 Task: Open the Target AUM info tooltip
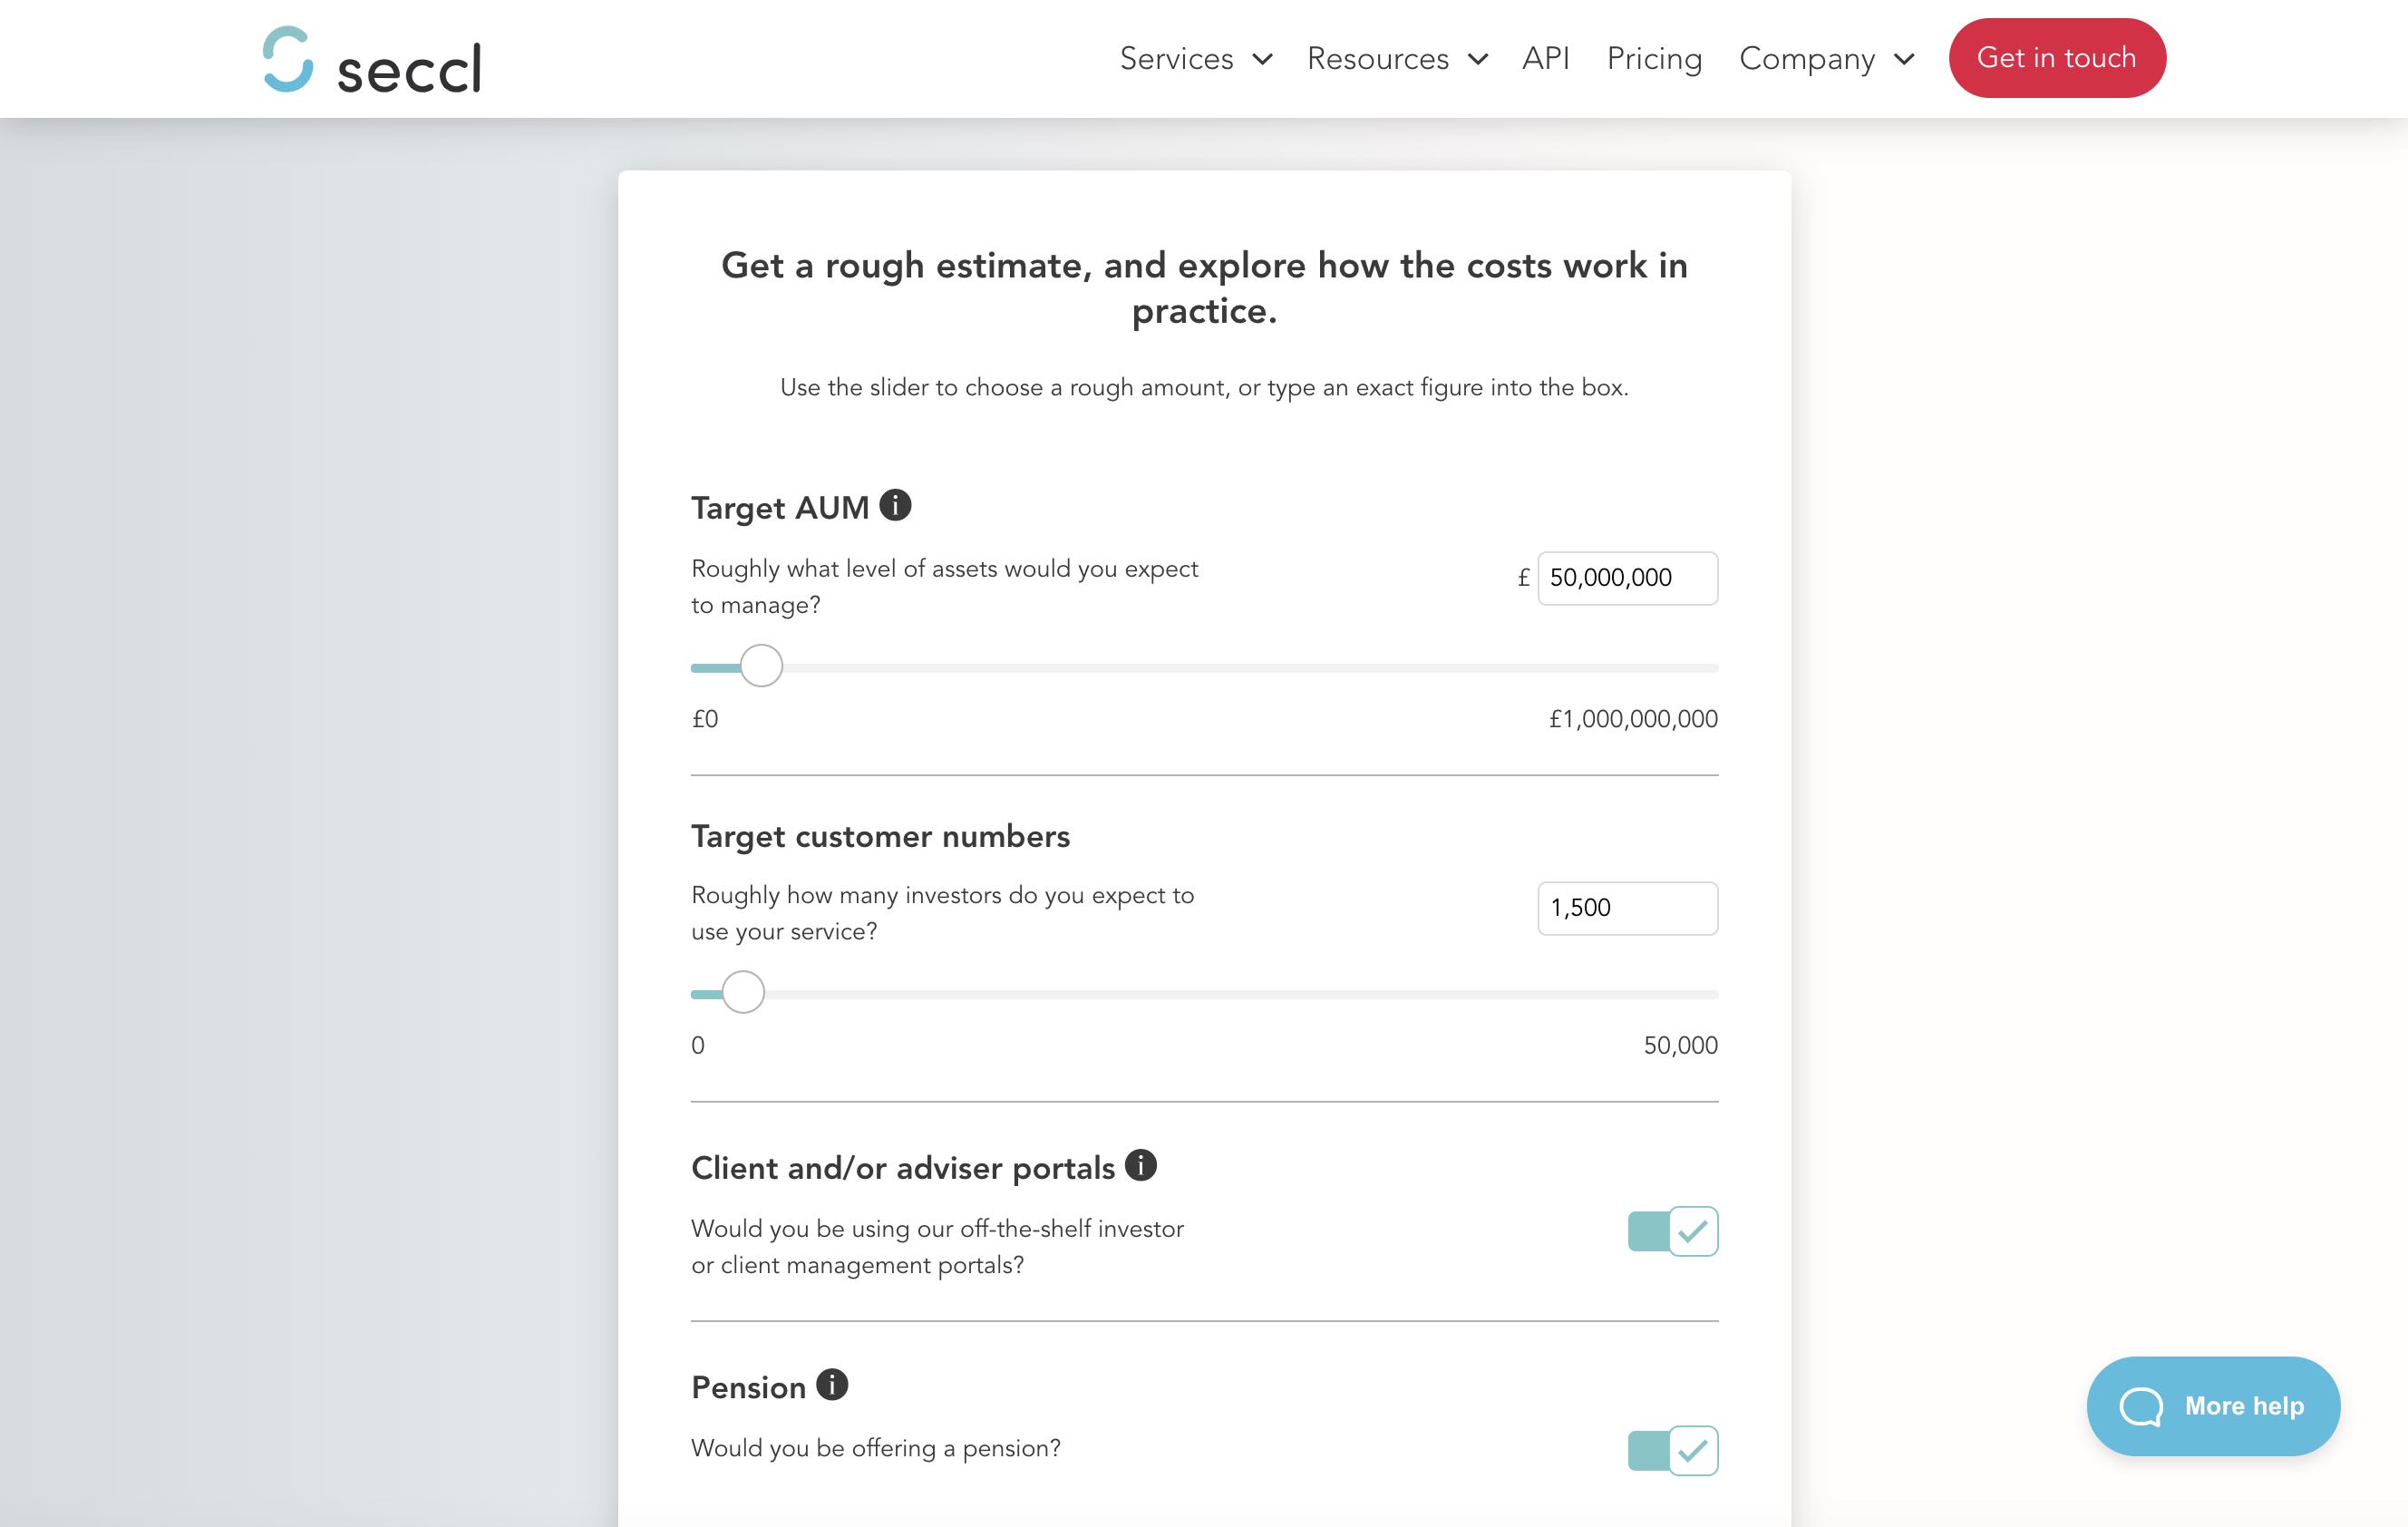click(x=896, y=505)
